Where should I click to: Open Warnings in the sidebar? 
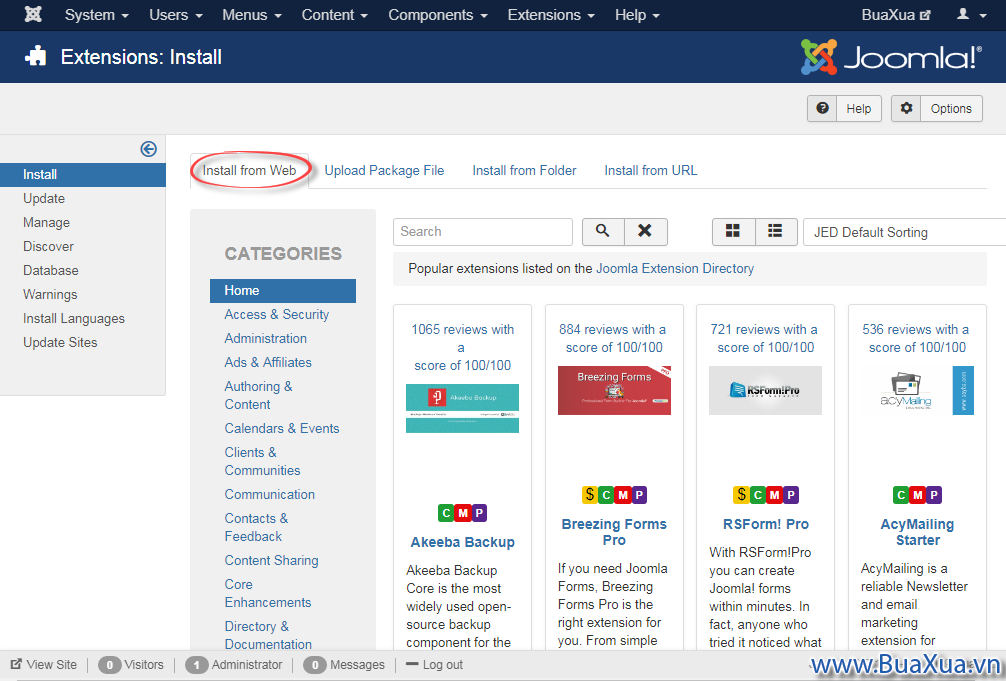click(x=50, y=295)
